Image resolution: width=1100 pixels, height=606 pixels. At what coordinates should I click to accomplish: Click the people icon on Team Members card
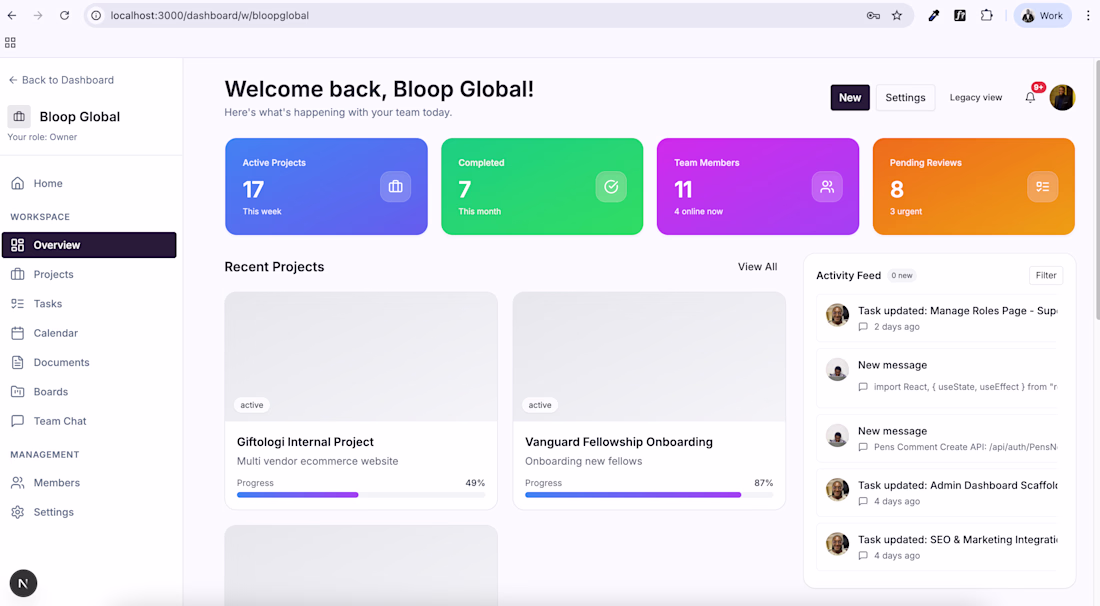click(x=827, y=187)
